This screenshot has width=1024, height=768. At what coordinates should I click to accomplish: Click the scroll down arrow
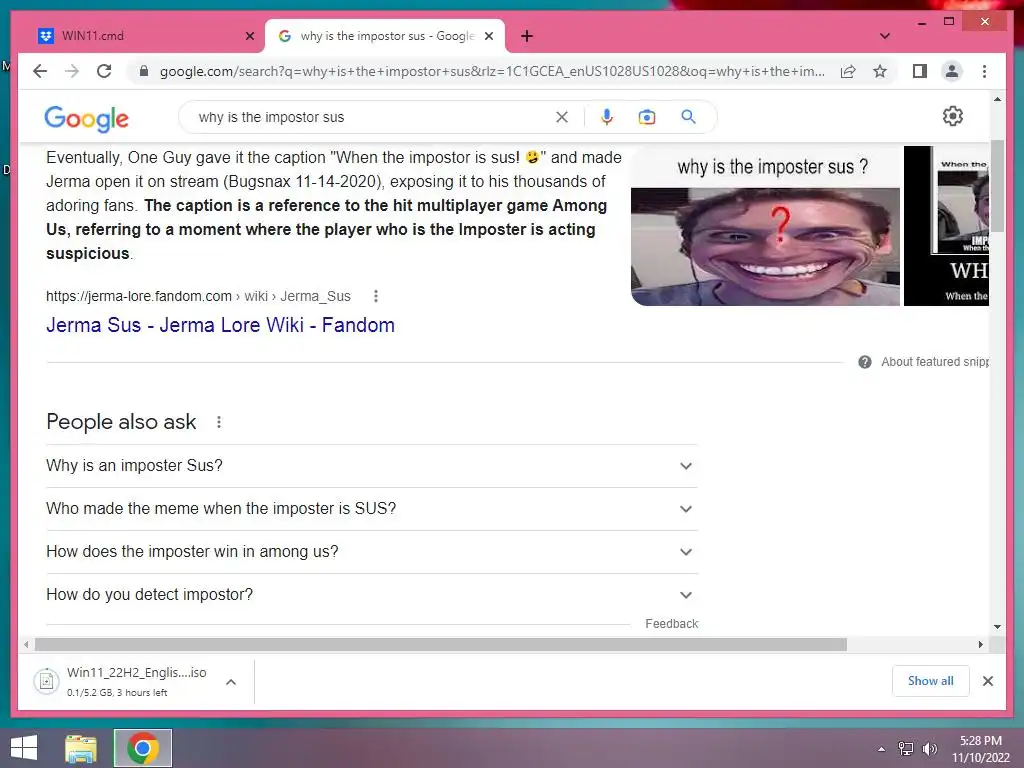(997, 626)
